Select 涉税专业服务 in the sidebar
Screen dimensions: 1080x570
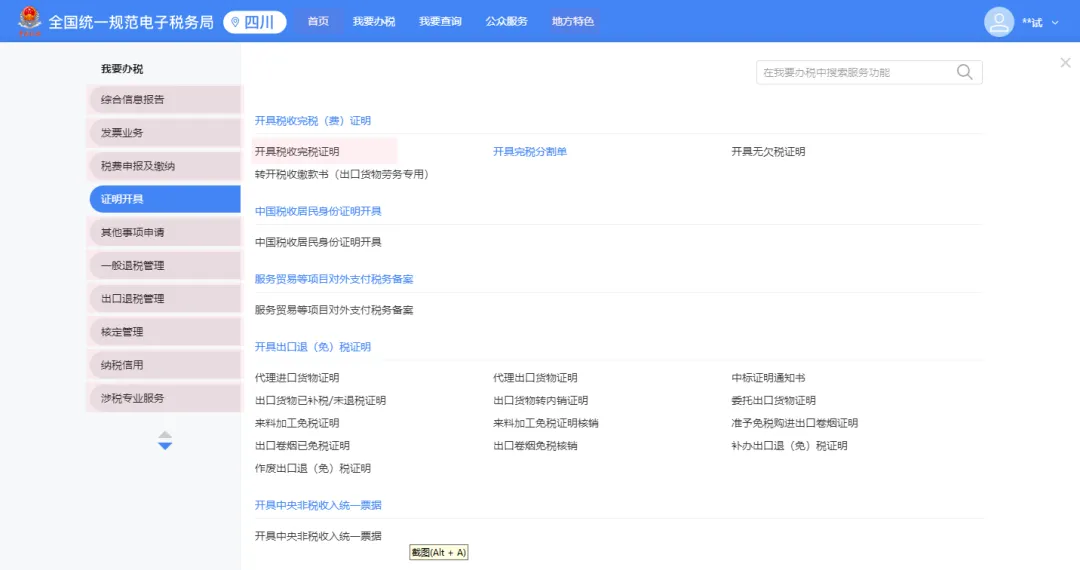tap(165, 398)
